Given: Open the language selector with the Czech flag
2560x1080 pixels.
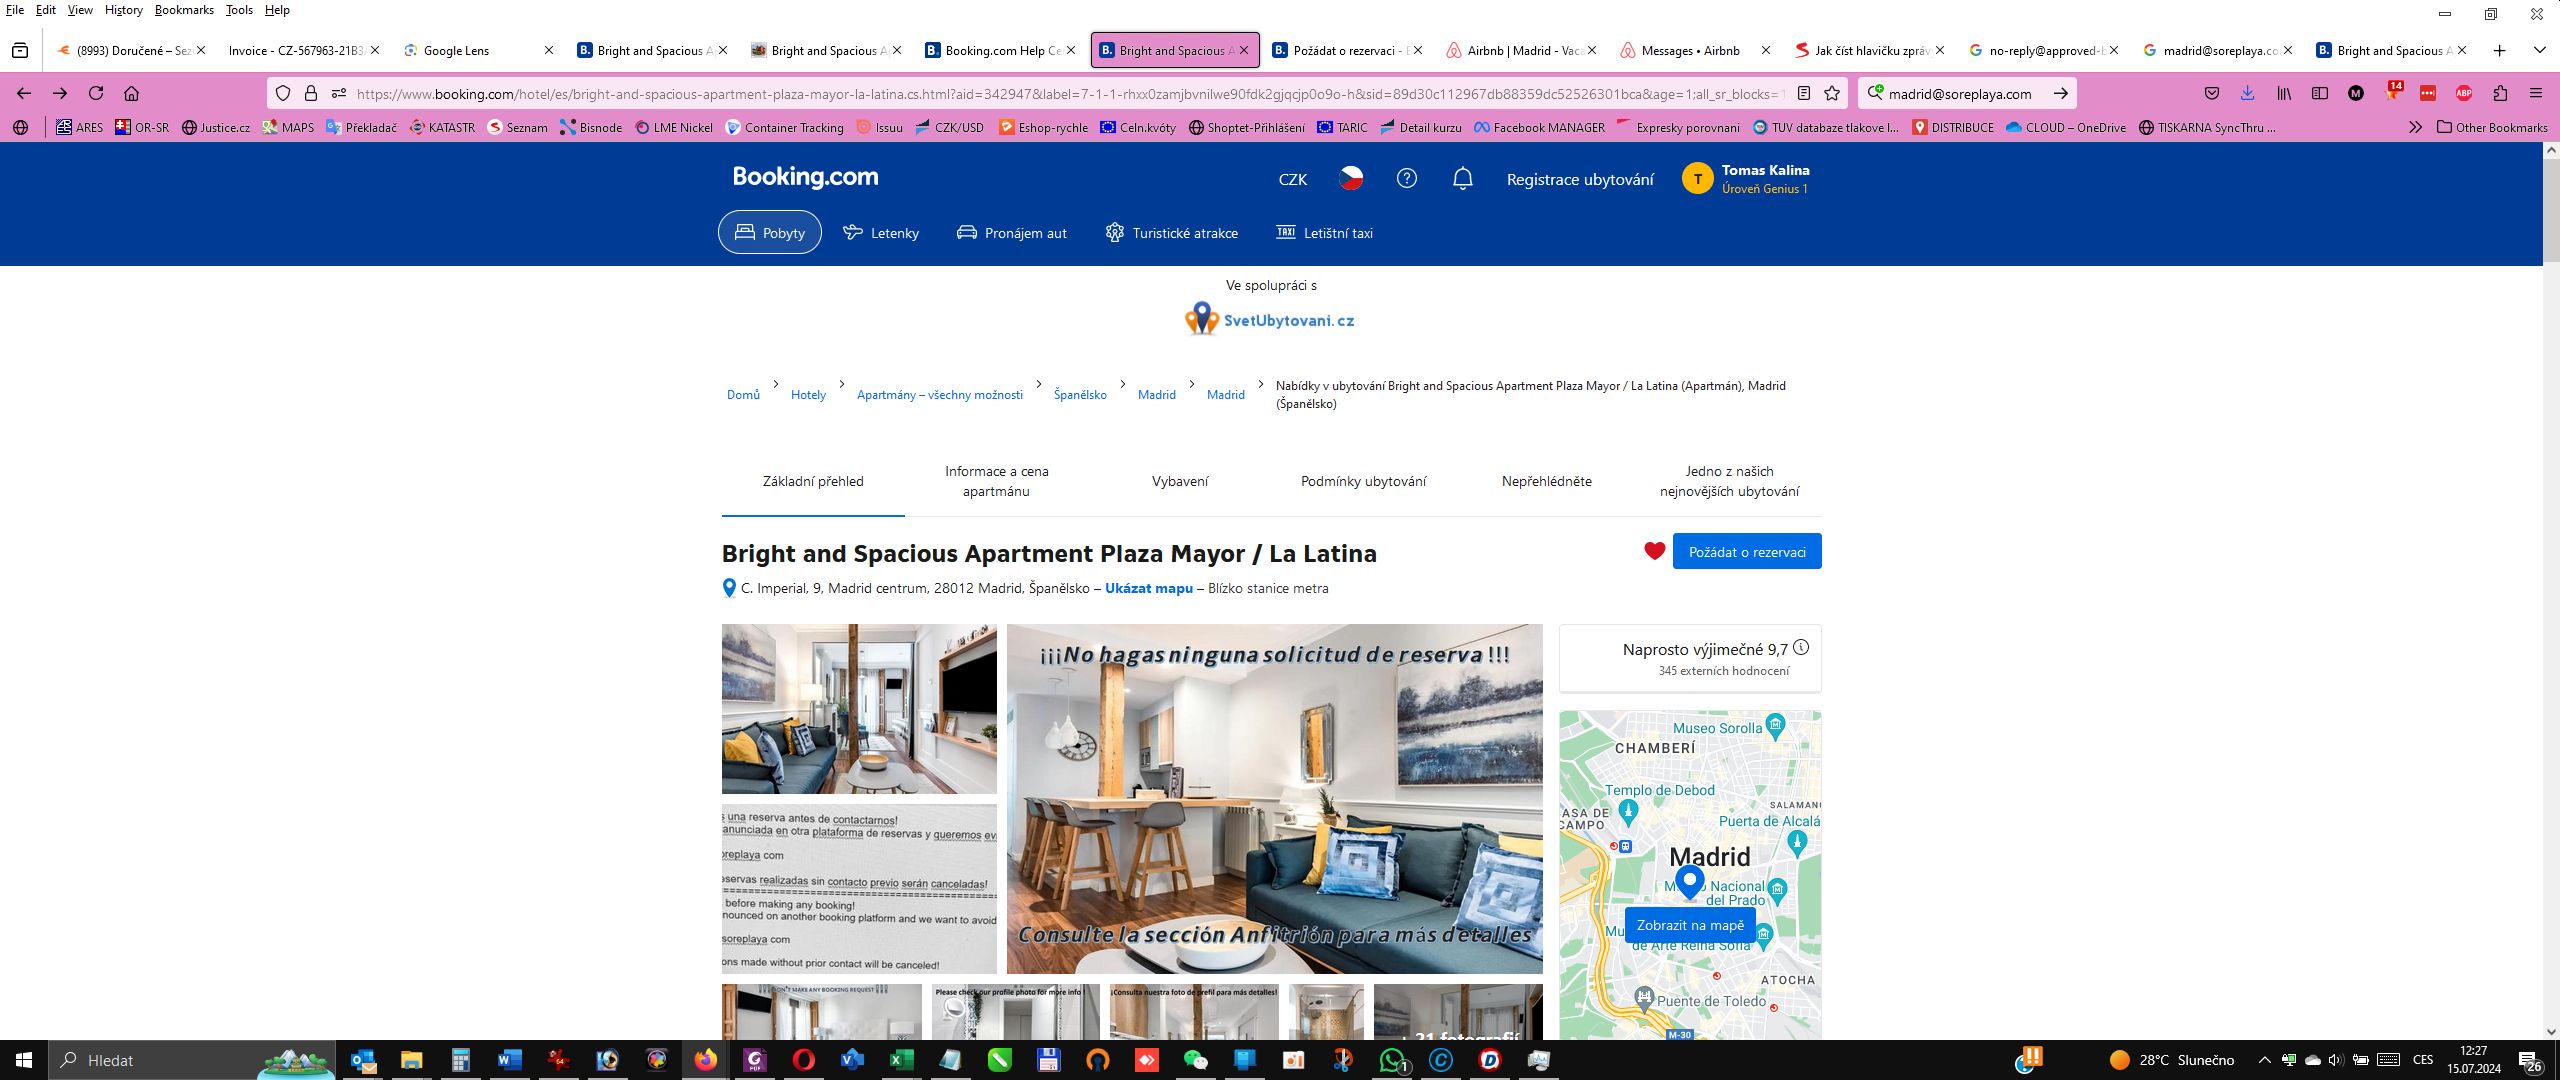Looking at the screenshot, I should click(1352, 178).
